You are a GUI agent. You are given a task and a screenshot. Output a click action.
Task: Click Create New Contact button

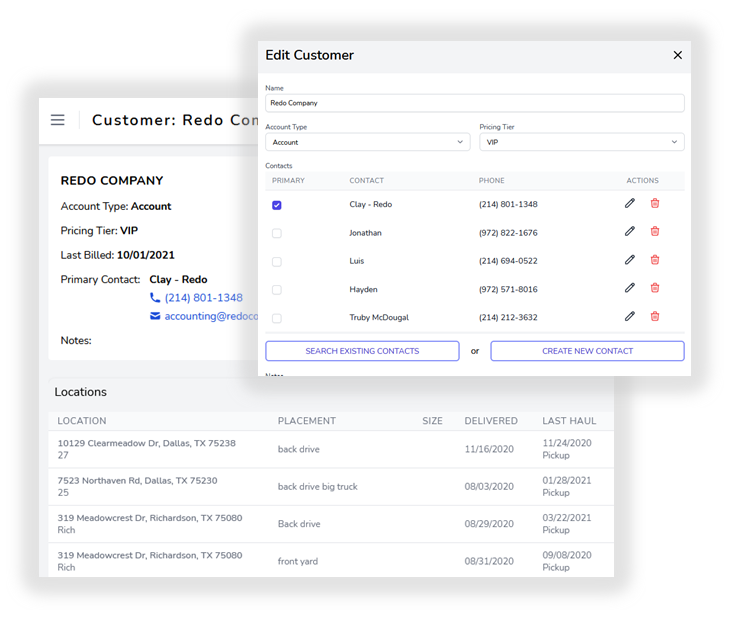[x=587, y=351]
